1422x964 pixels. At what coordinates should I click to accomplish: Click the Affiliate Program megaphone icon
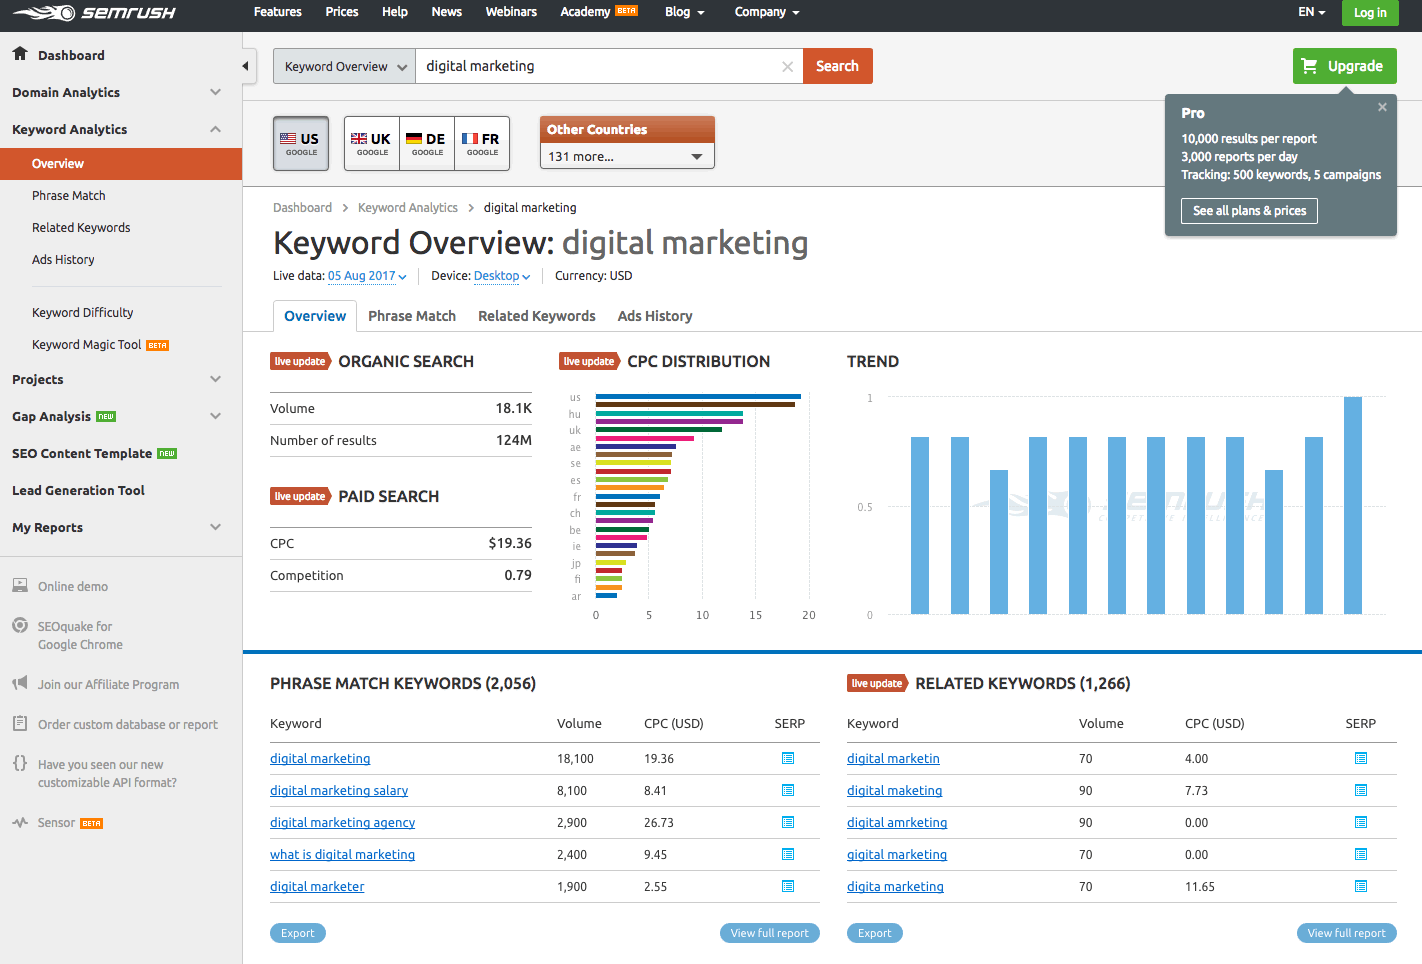[x=20, y=684]
